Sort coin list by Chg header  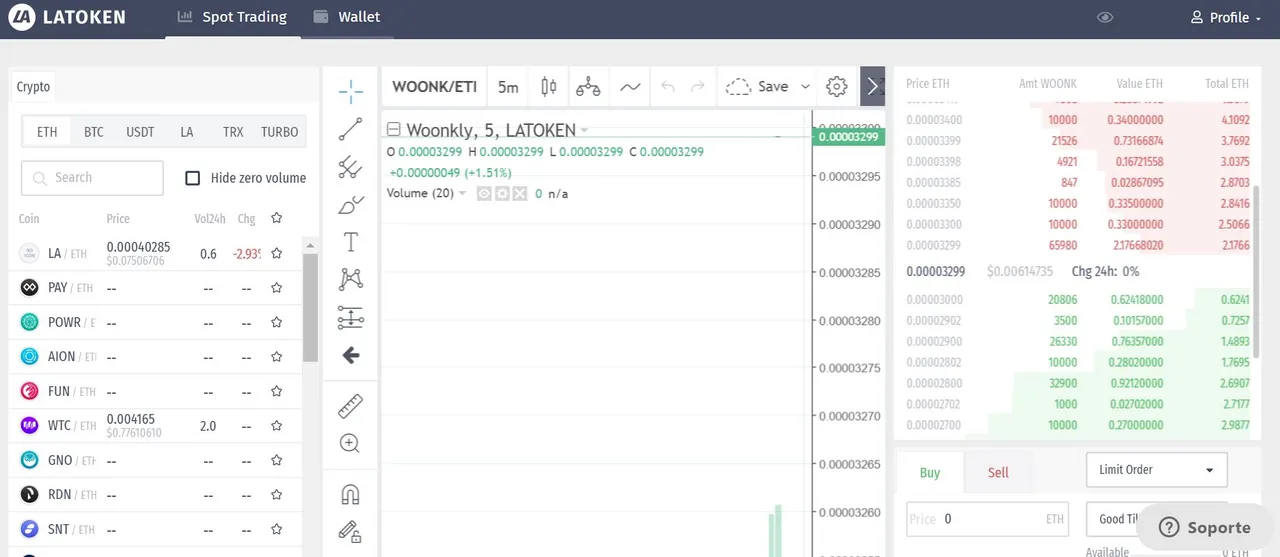(x=246, y=218)
